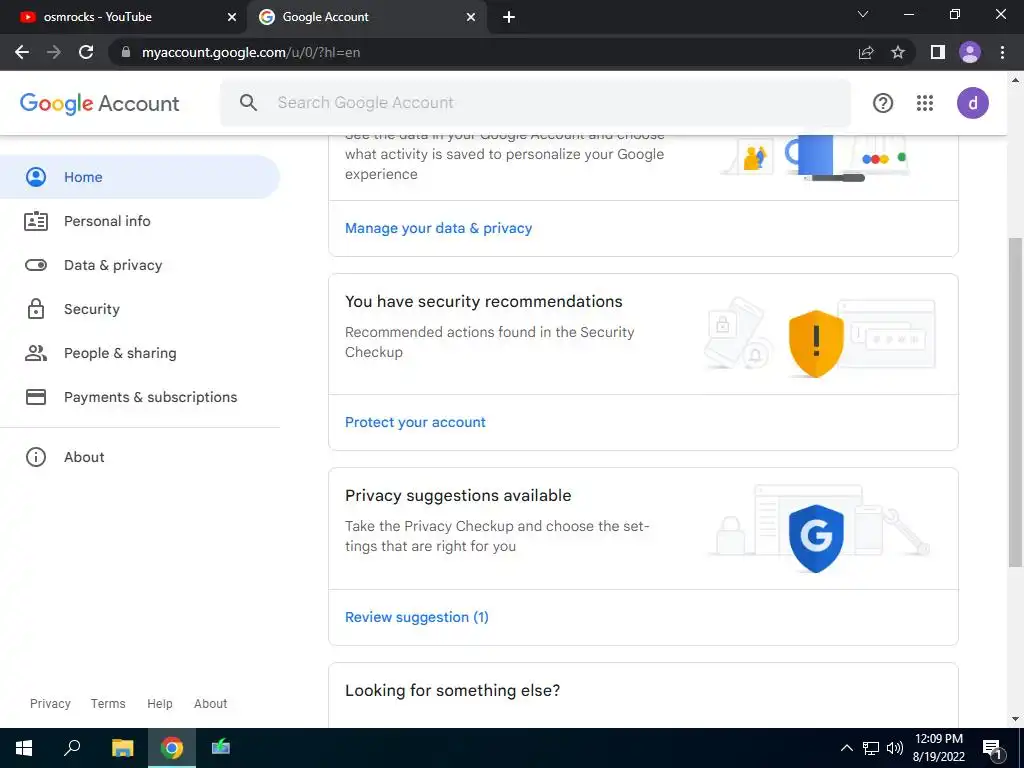Open People & sharing section

[x=140, y=353]
